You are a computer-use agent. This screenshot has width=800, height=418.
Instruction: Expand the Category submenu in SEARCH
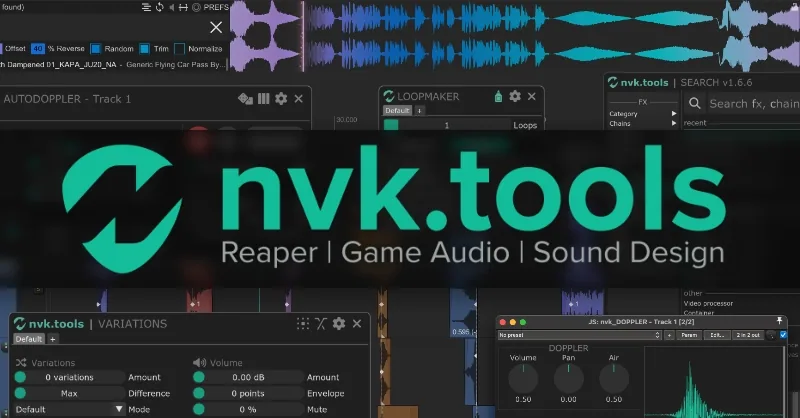point(642,114)
